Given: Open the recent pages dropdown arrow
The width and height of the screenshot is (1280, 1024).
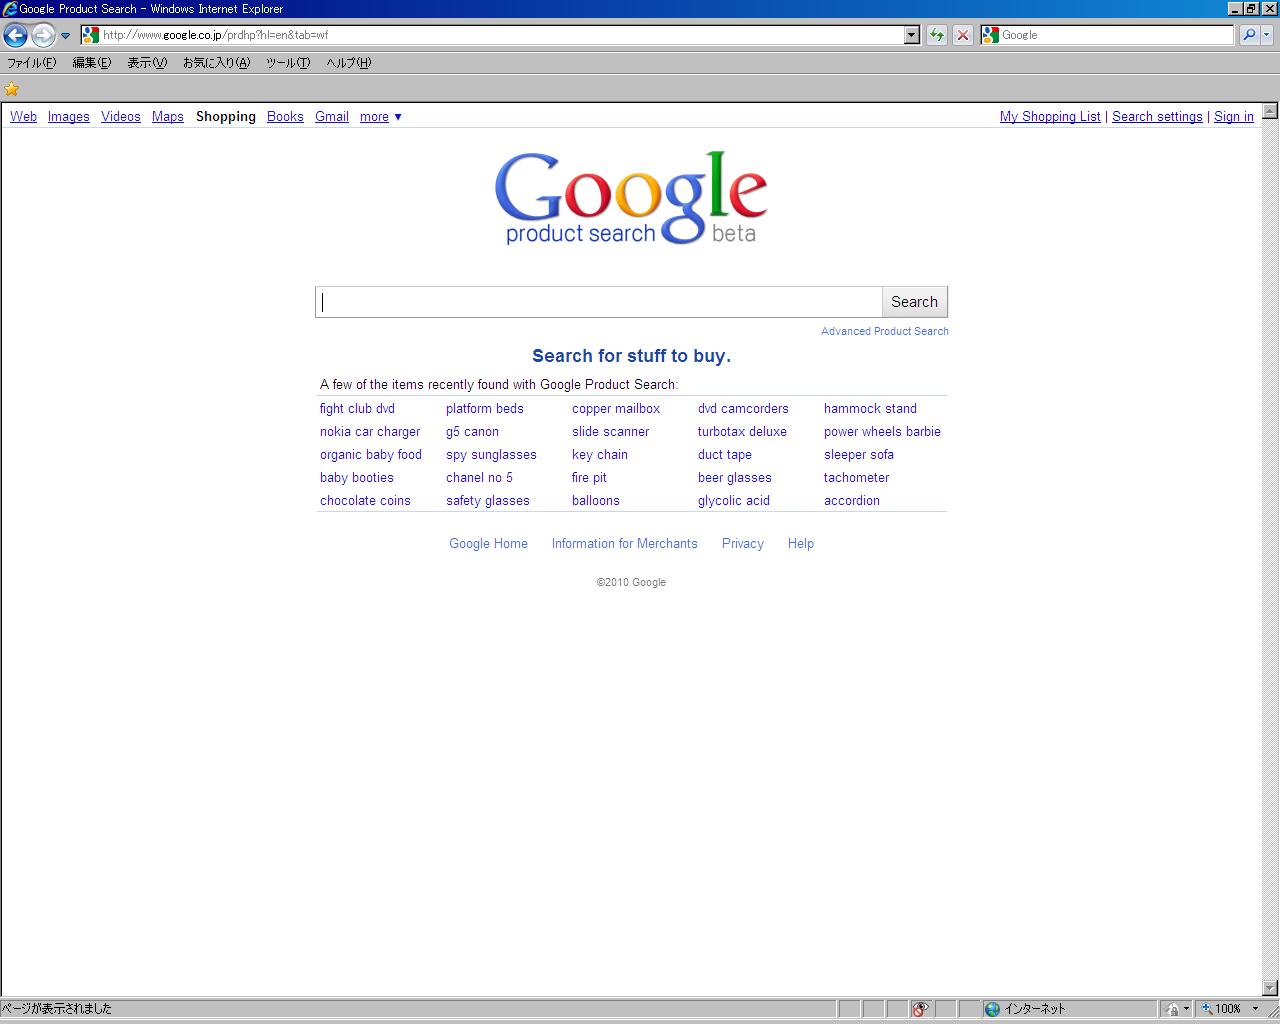Looking at the screenshot, I should click(x=65, y=35).
